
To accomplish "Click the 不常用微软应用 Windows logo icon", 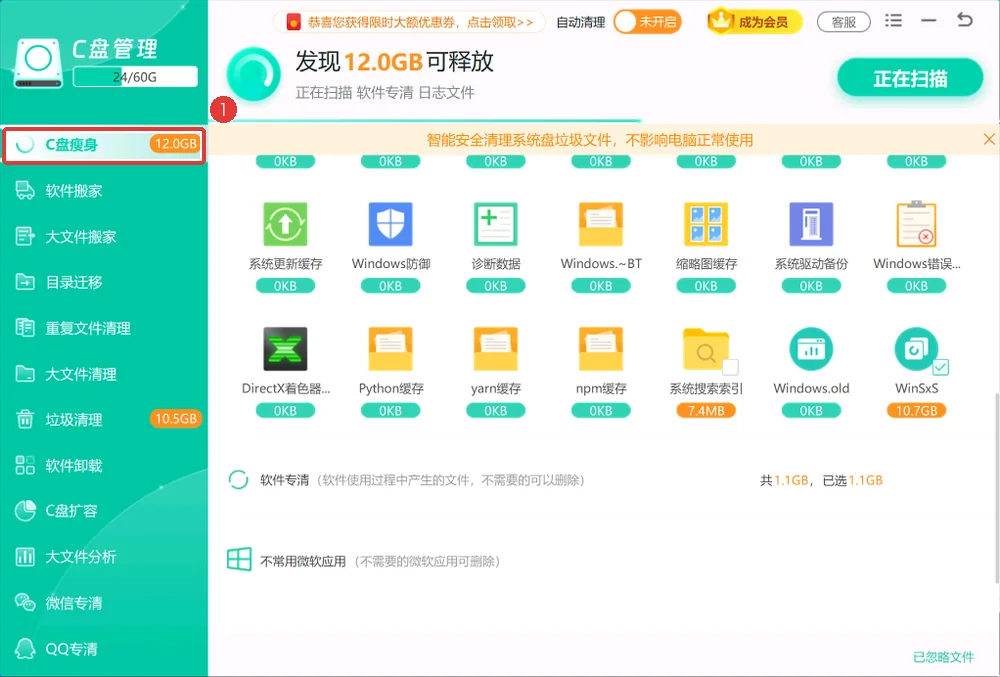I will (239, 560).
